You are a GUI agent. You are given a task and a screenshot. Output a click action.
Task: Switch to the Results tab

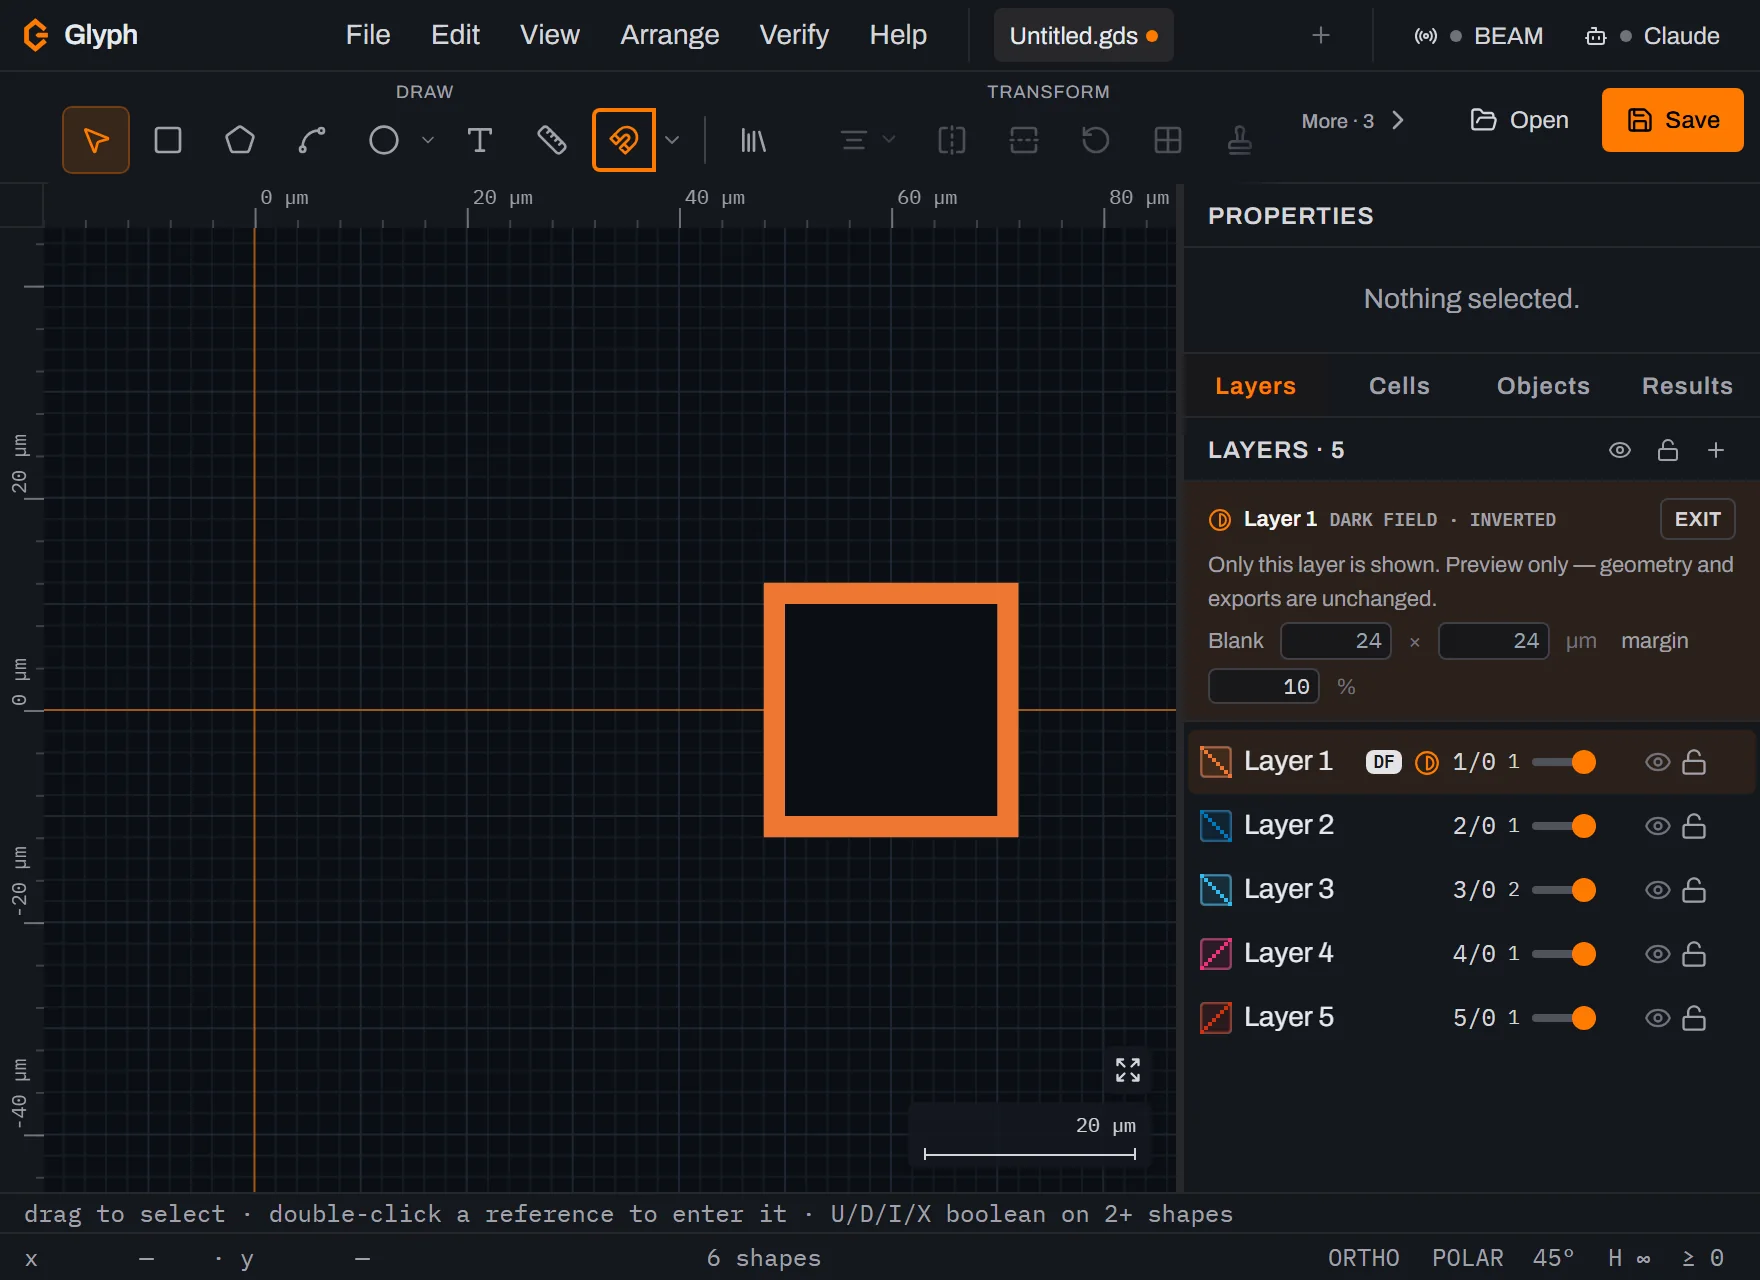(1687, 386)
